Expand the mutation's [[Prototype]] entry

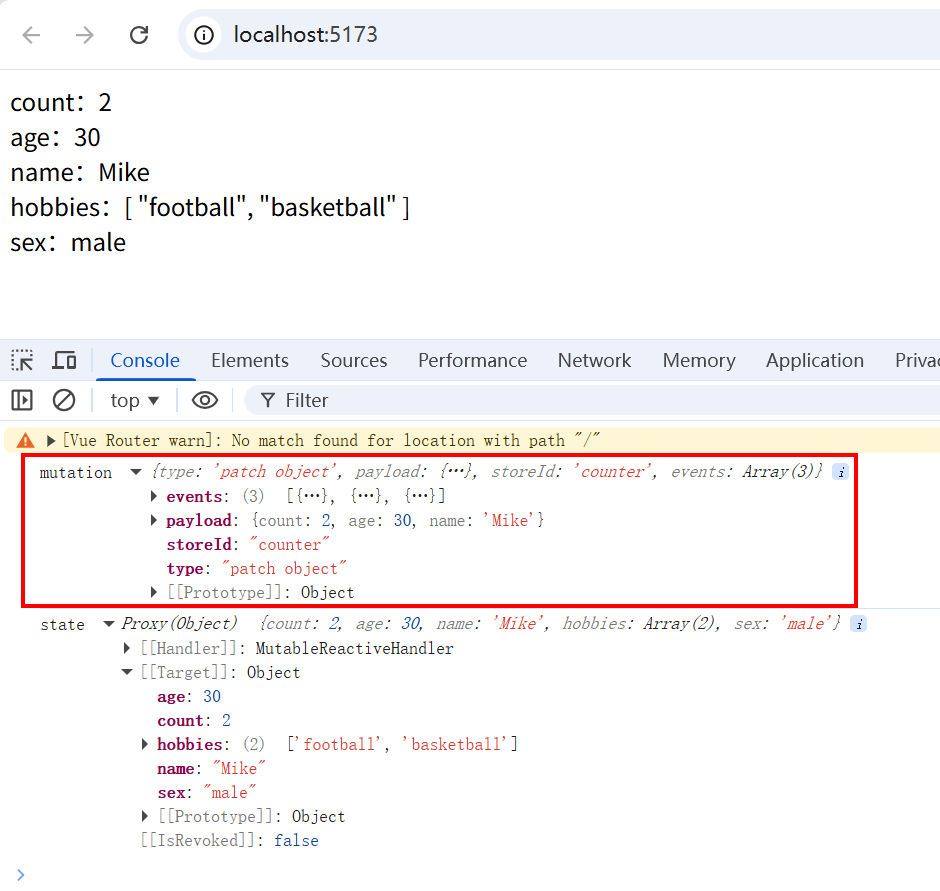click(153, 592)
